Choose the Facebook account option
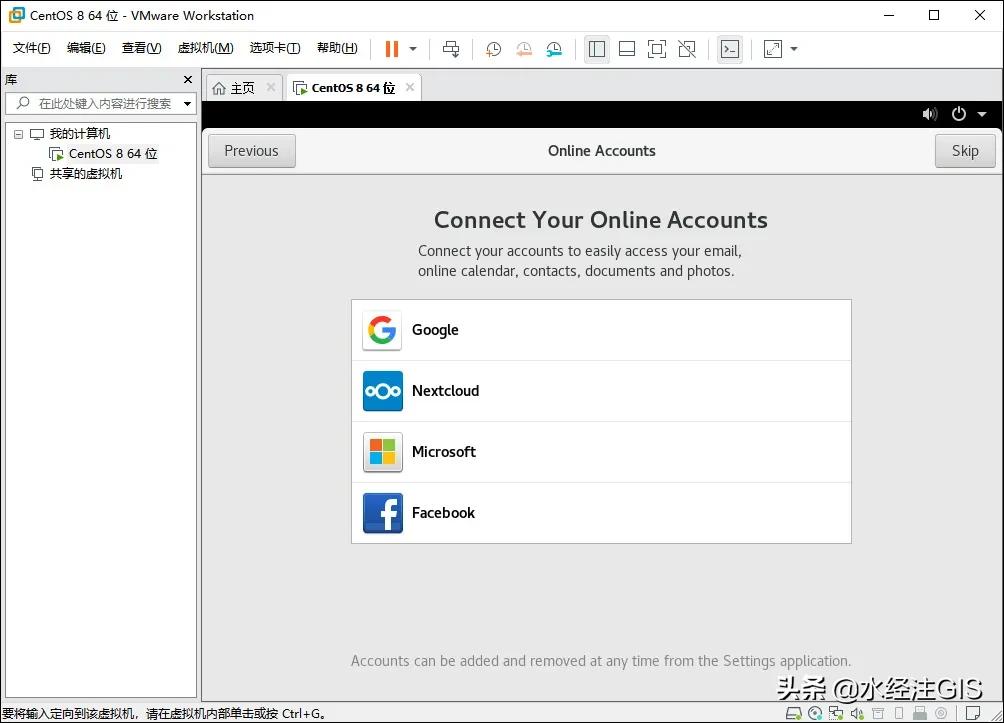The width and height of the screenshot is (1004, 723). pos(601,513)
